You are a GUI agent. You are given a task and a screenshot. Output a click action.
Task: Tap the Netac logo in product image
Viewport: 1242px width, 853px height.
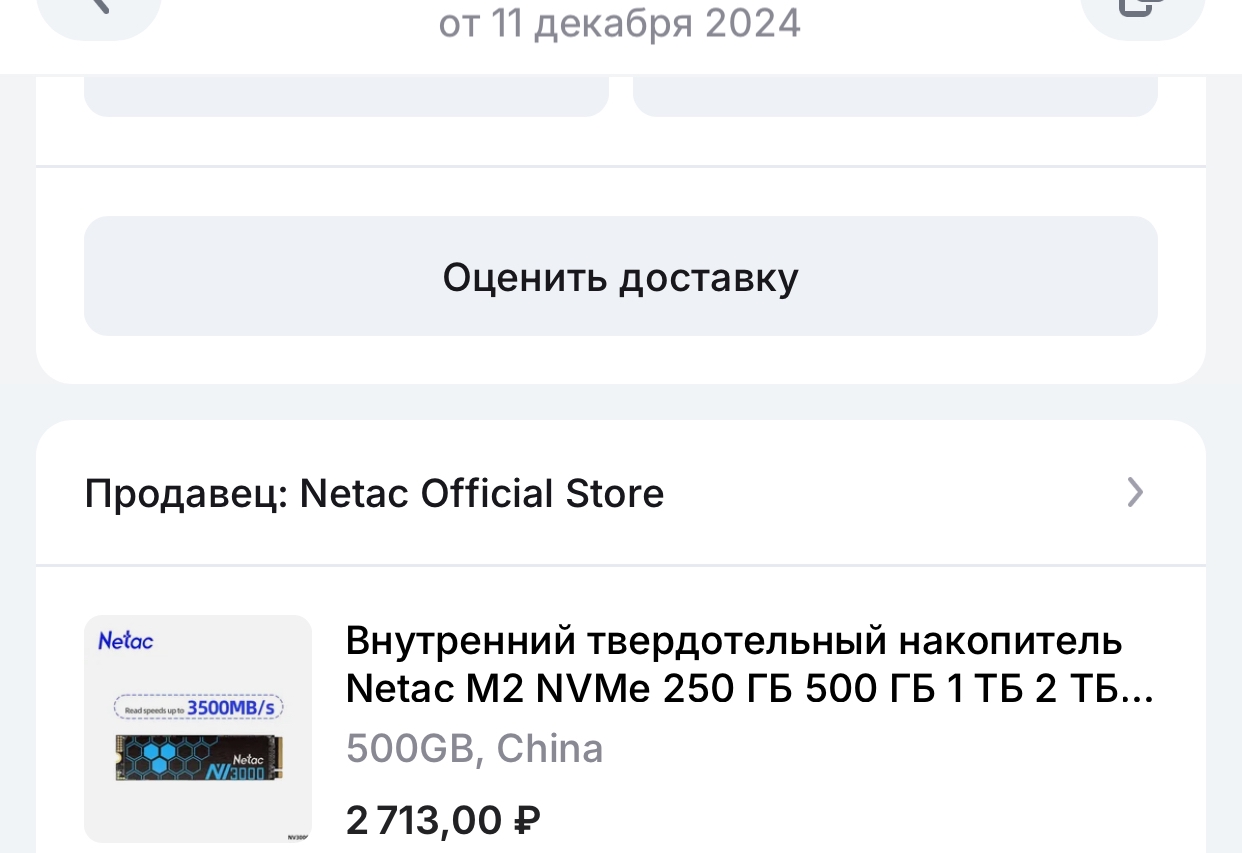coord(126,641)
